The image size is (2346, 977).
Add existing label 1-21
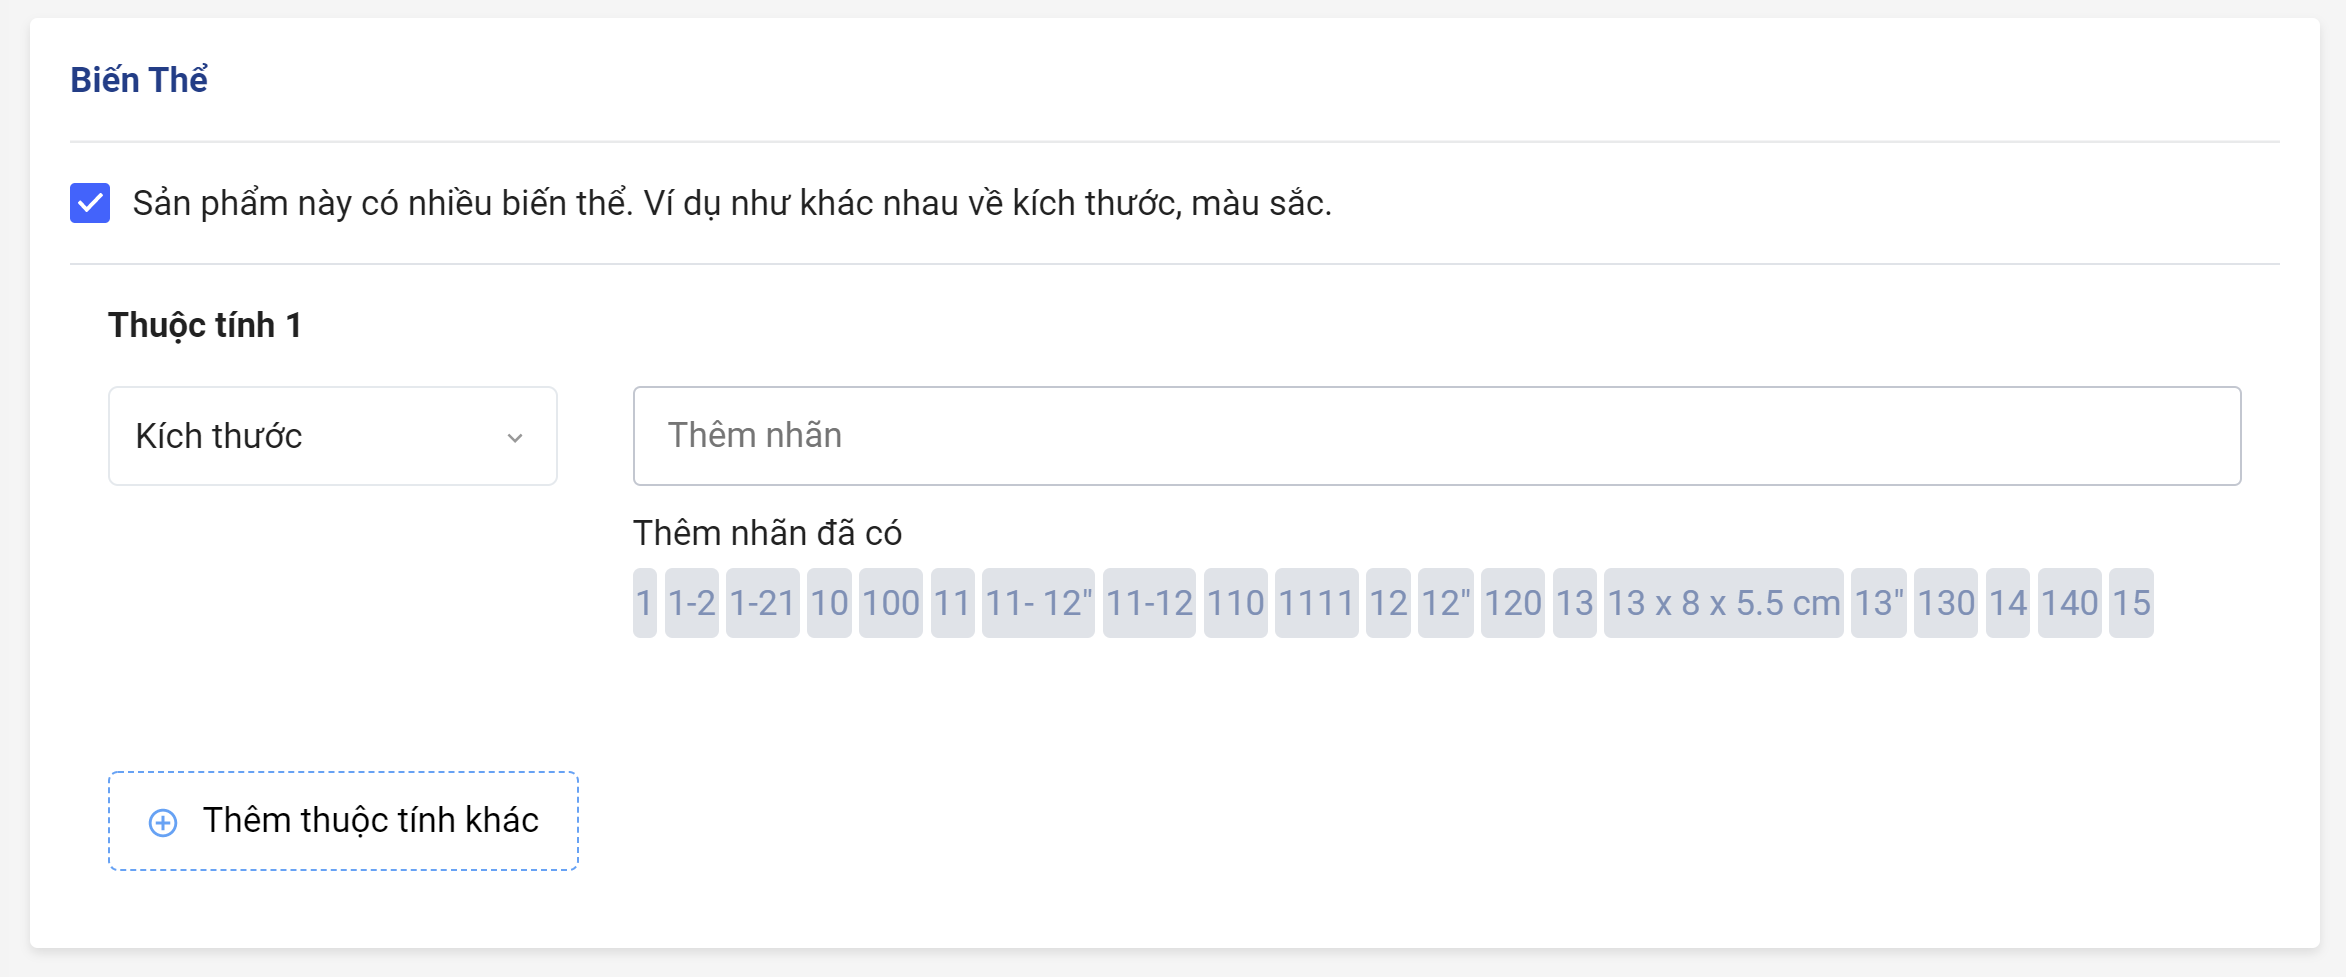tap(762, 603)
